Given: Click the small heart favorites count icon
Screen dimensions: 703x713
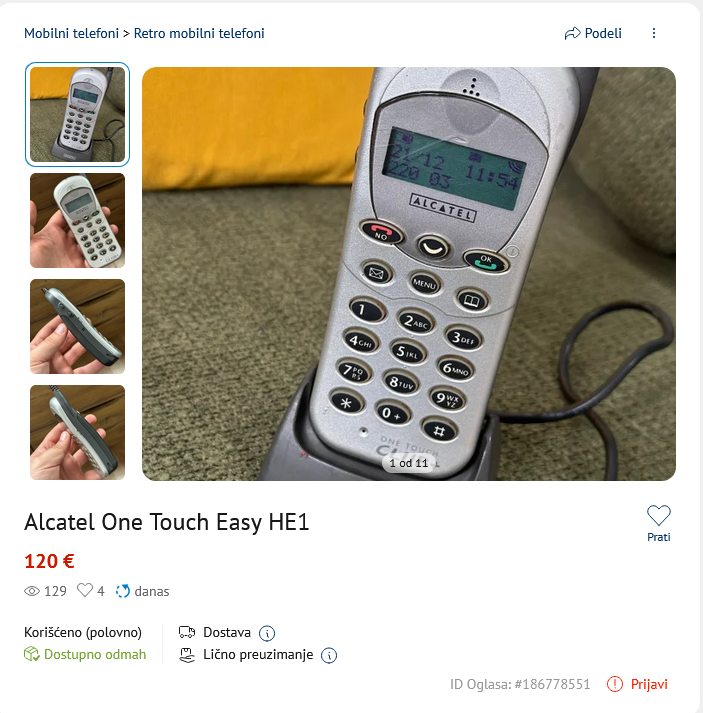Looking at the screenshot, I should (85, 590).
